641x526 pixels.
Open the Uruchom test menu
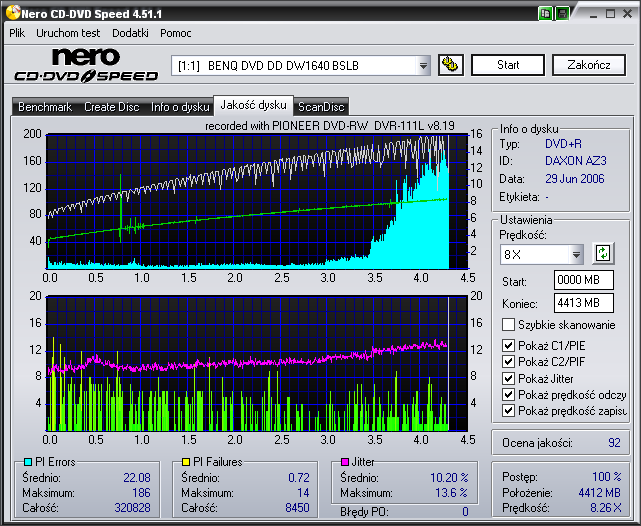click(x=68, y=33)
